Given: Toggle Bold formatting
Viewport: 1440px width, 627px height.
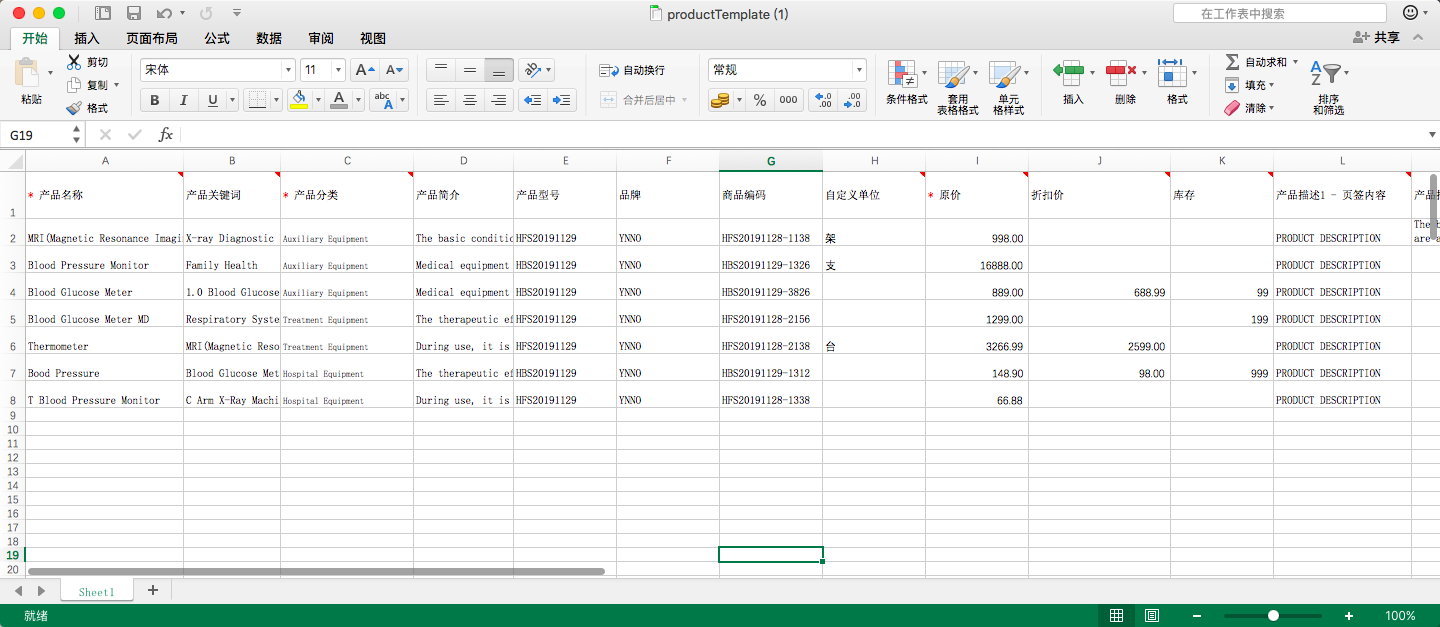Looking at the screenshot, I should (x=154, y=100).
